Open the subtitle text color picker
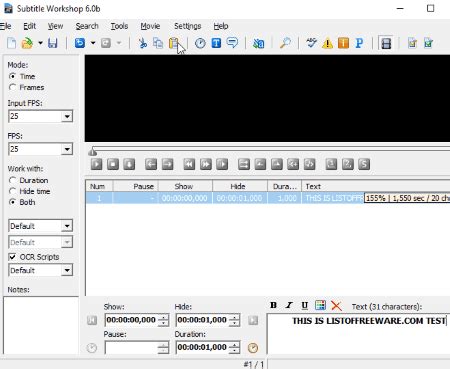This screenshot has width=450, height=369. (320, 305)
